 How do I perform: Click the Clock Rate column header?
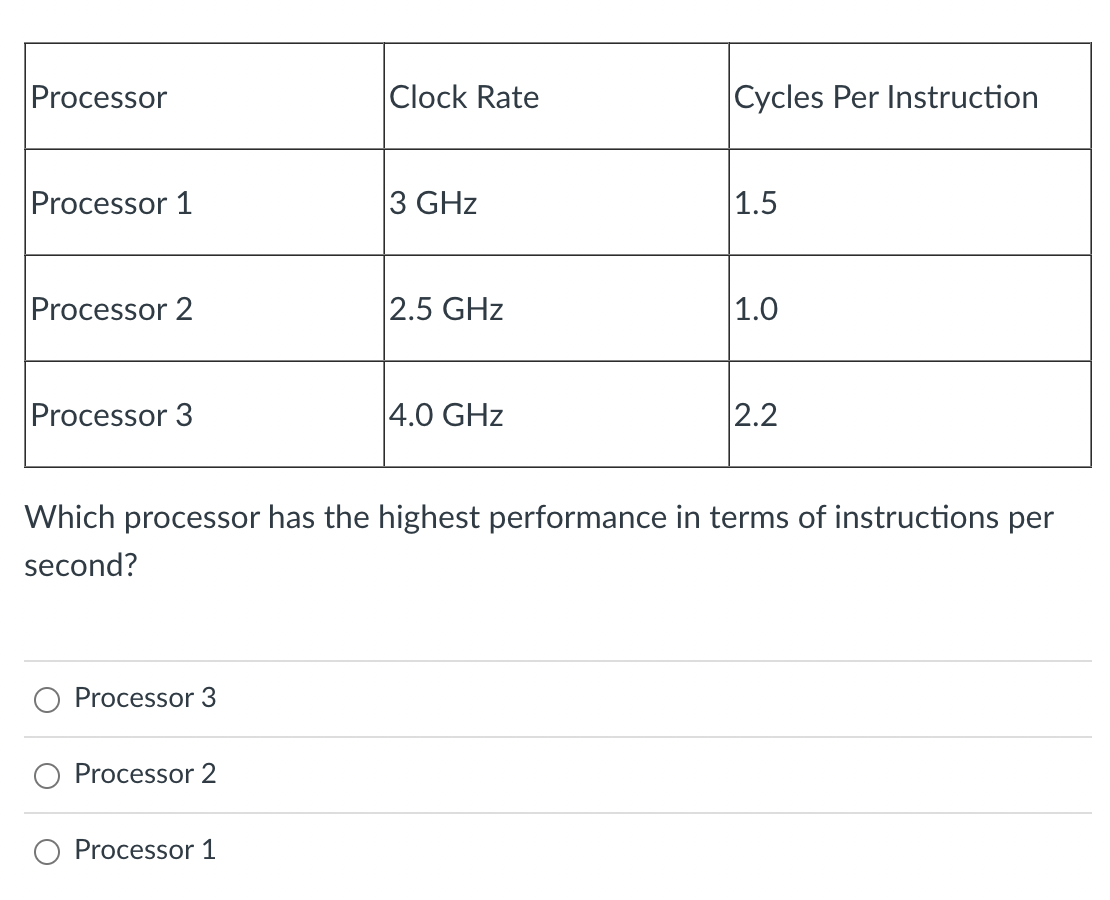point(464,97)
